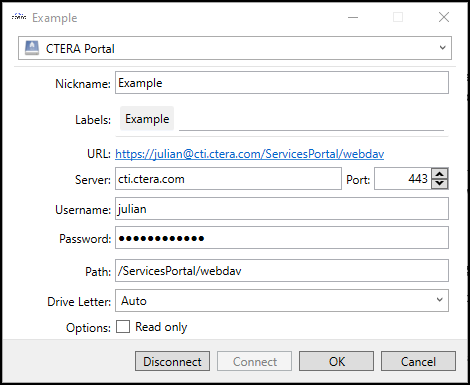
Task: Click the empty Labels entry field
Action: [311, 120]
